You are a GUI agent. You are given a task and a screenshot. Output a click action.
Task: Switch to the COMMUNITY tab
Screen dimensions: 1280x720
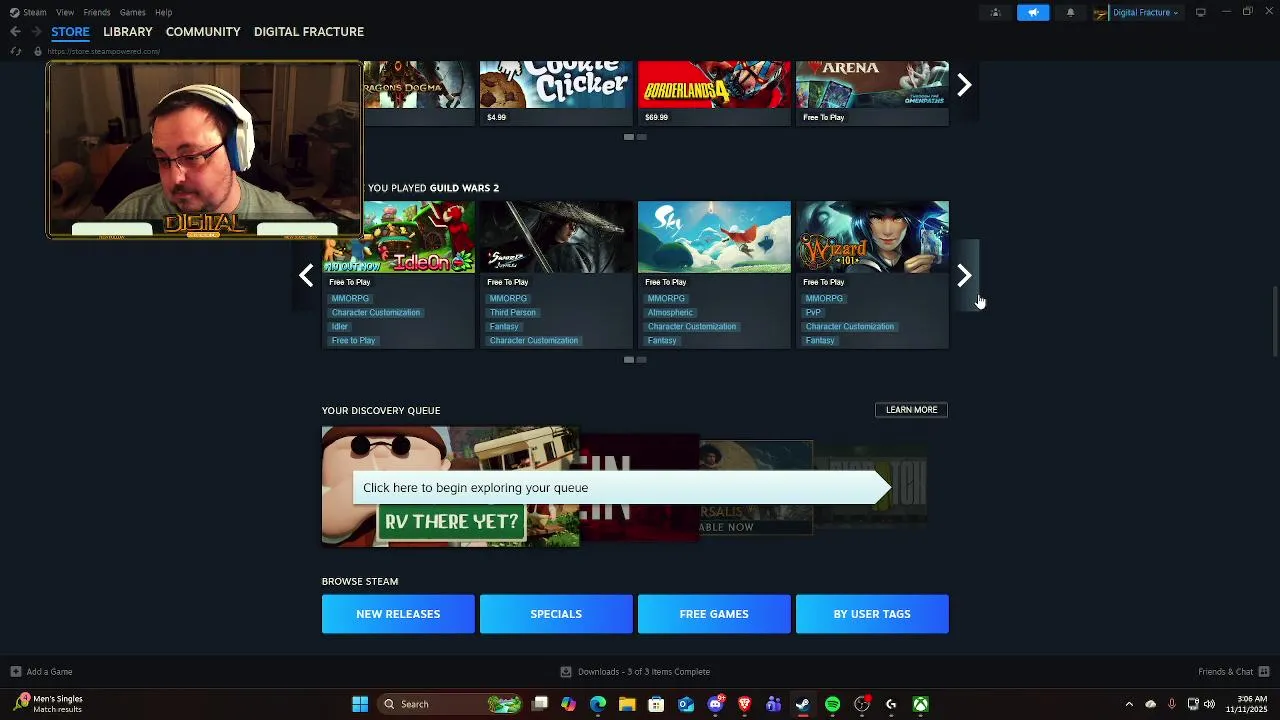203,32
